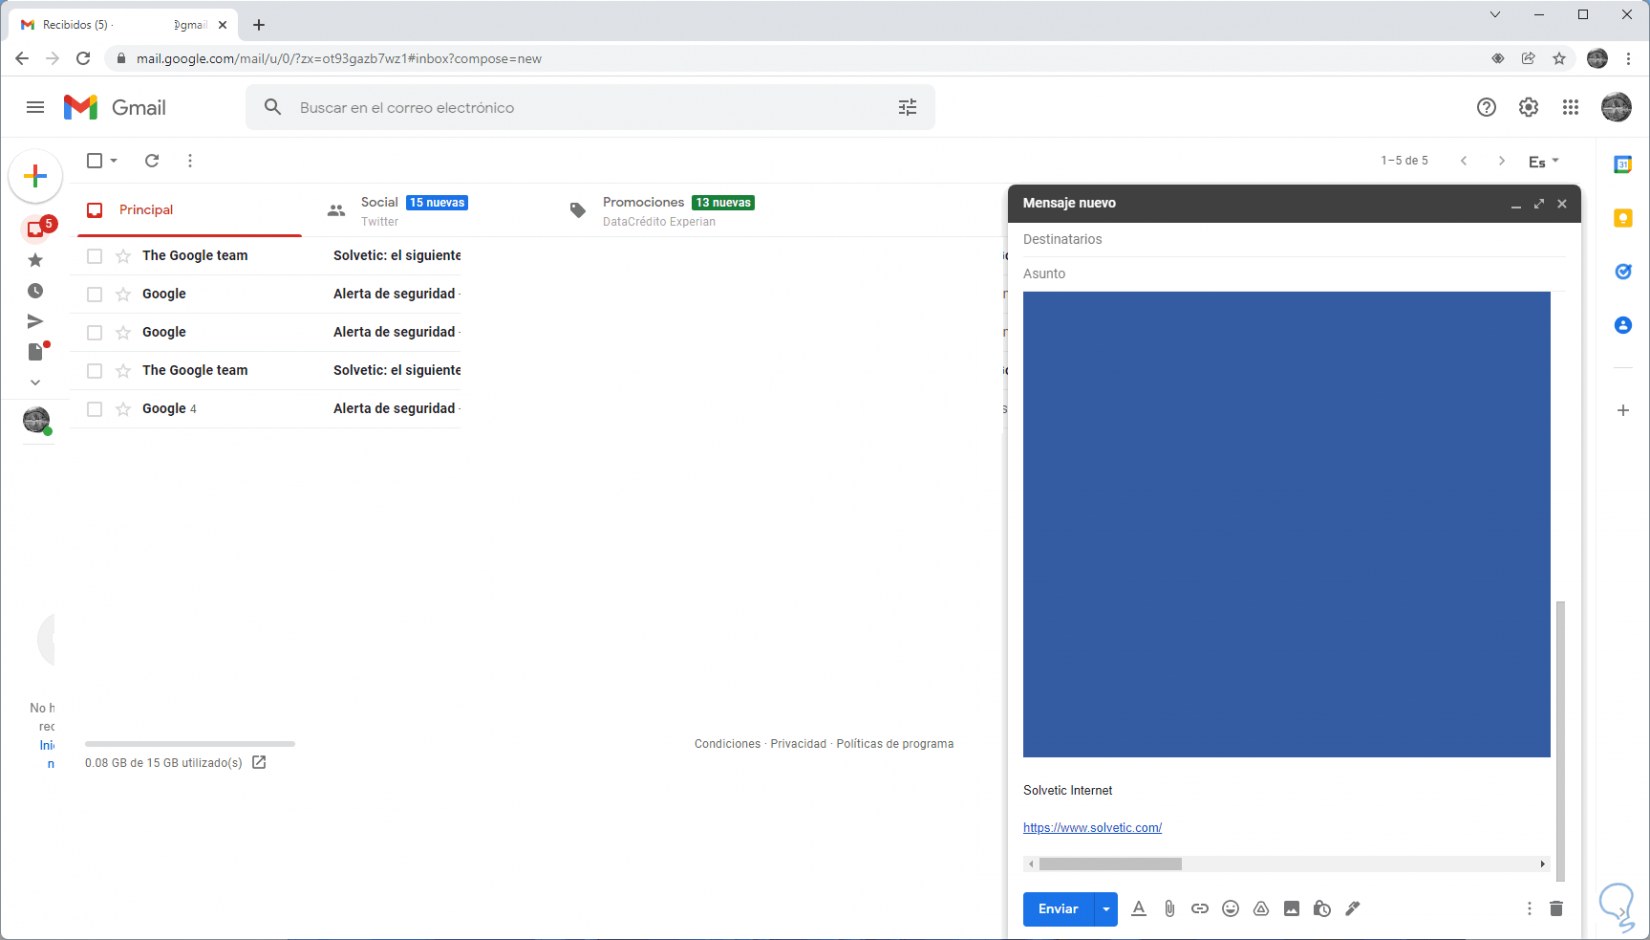Open Contacts side panel icon
This screenshot has width=1650, height=940.
click(x=1623, y=325)
